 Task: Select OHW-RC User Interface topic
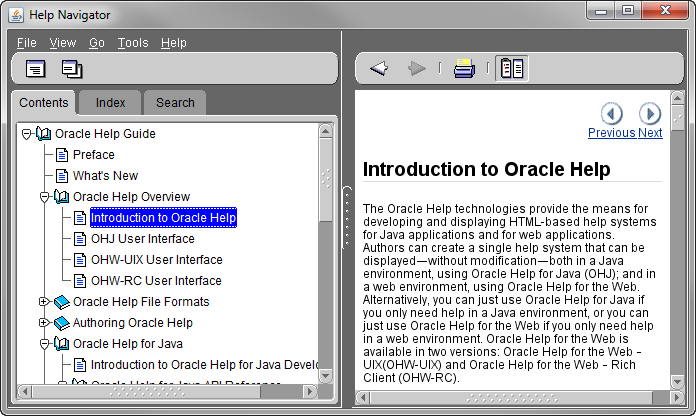pyautogui.click(x=156, y=281)
